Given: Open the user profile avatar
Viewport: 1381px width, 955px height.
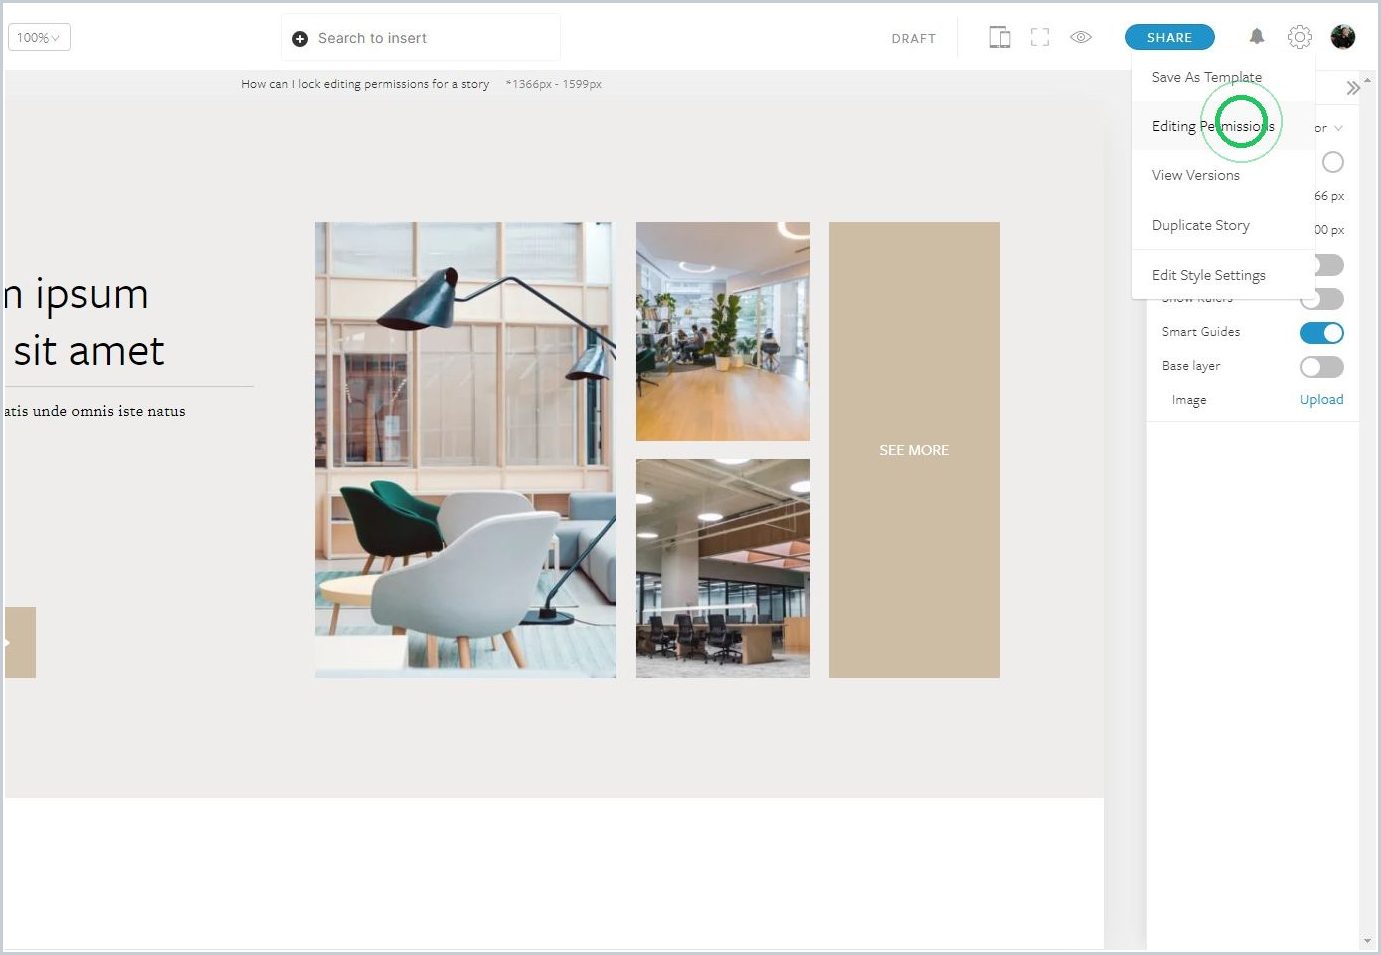Looking at the screenshot, I should [1343, 37].
